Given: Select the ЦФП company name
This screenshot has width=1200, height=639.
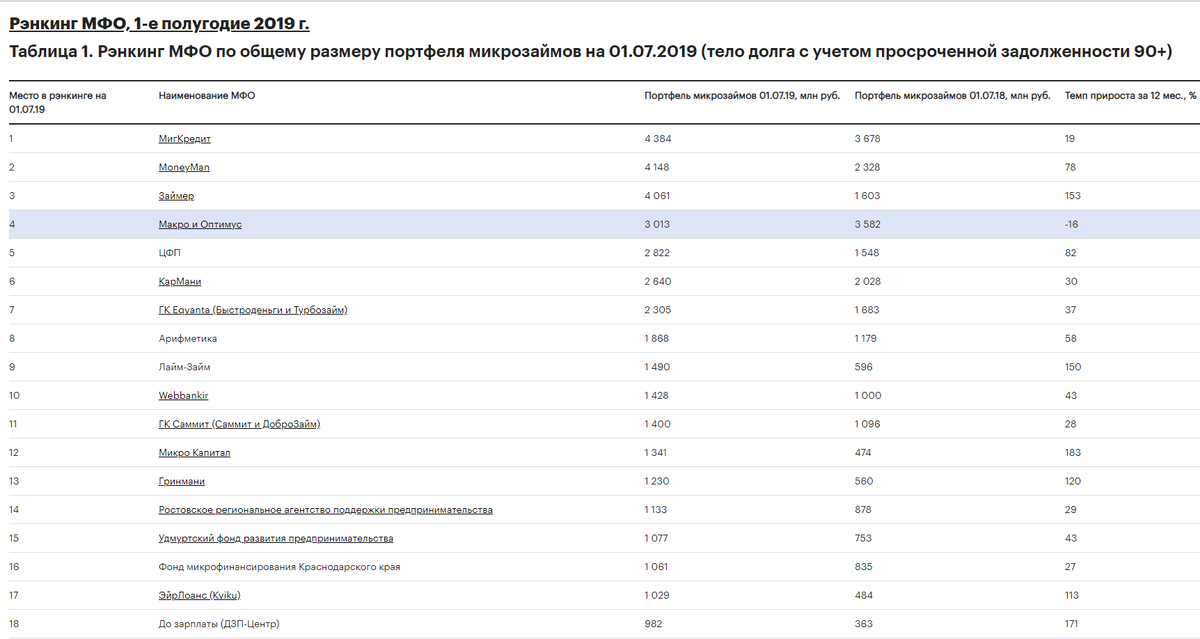Looking at the screenshot, I should point(170,253).
